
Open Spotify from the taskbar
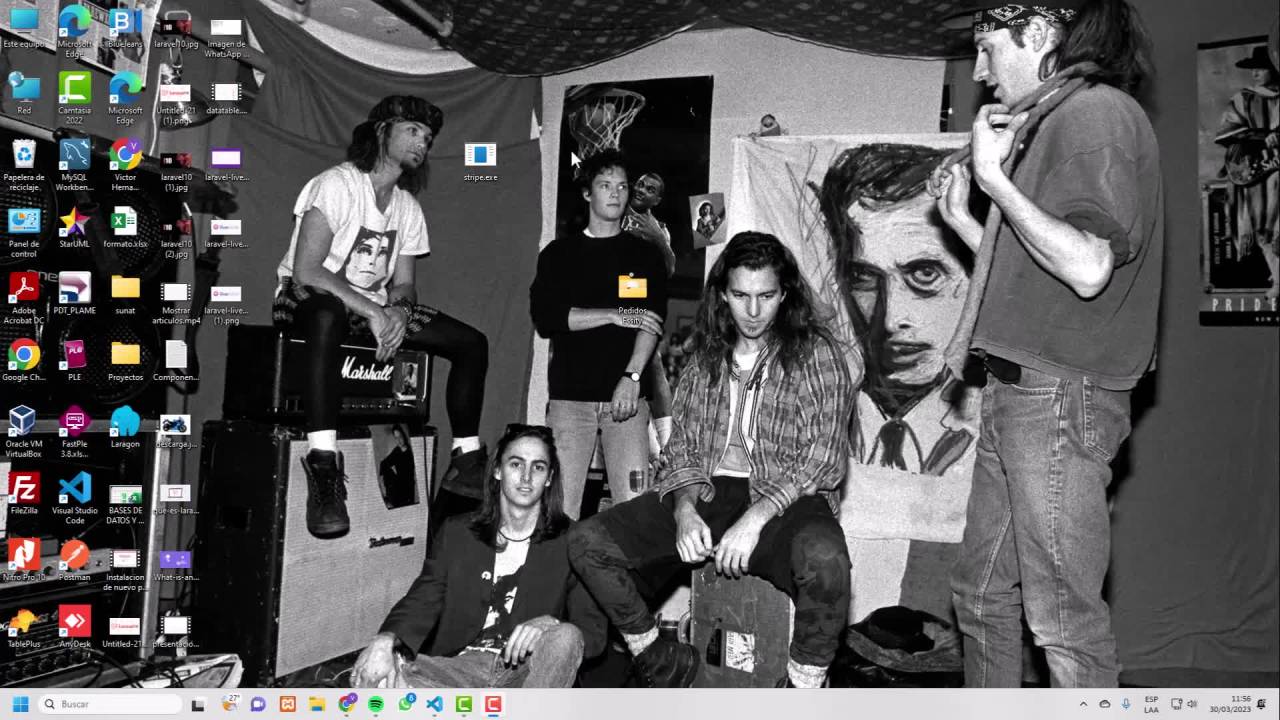(x=376, y=704)
